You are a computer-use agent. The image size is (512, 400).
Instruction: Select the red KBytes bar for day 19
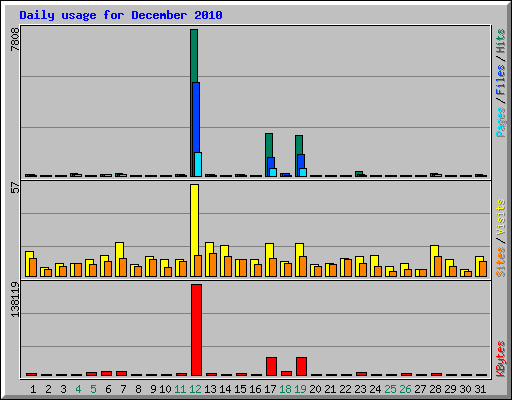tap(301, 366)
